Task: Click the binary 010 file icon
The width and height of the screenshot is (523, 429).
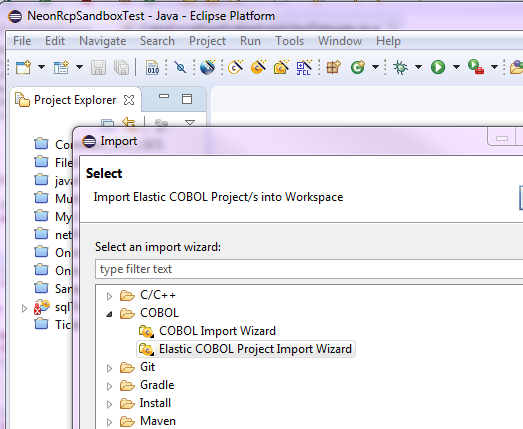Action: pyautogui.click(x=152, y=67)
